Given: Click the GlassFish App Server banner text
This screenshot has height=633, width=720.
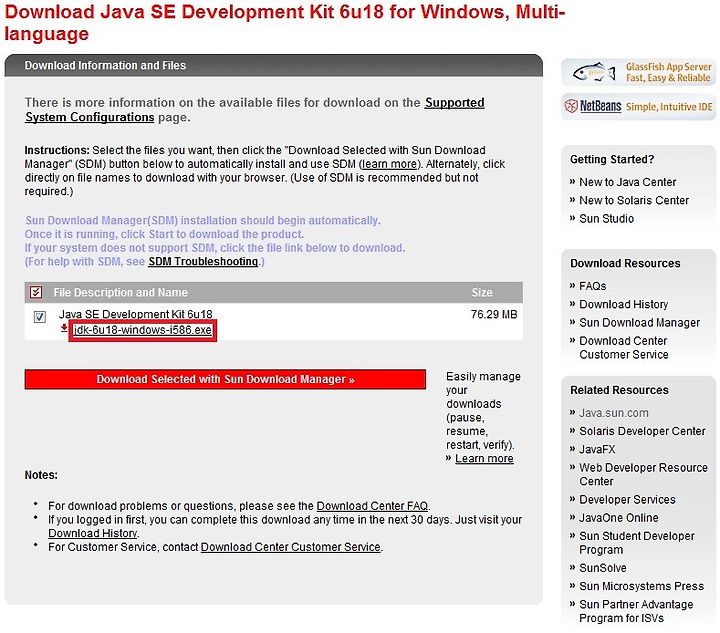Looking at the screenshot, I should [x=669, y=72].
